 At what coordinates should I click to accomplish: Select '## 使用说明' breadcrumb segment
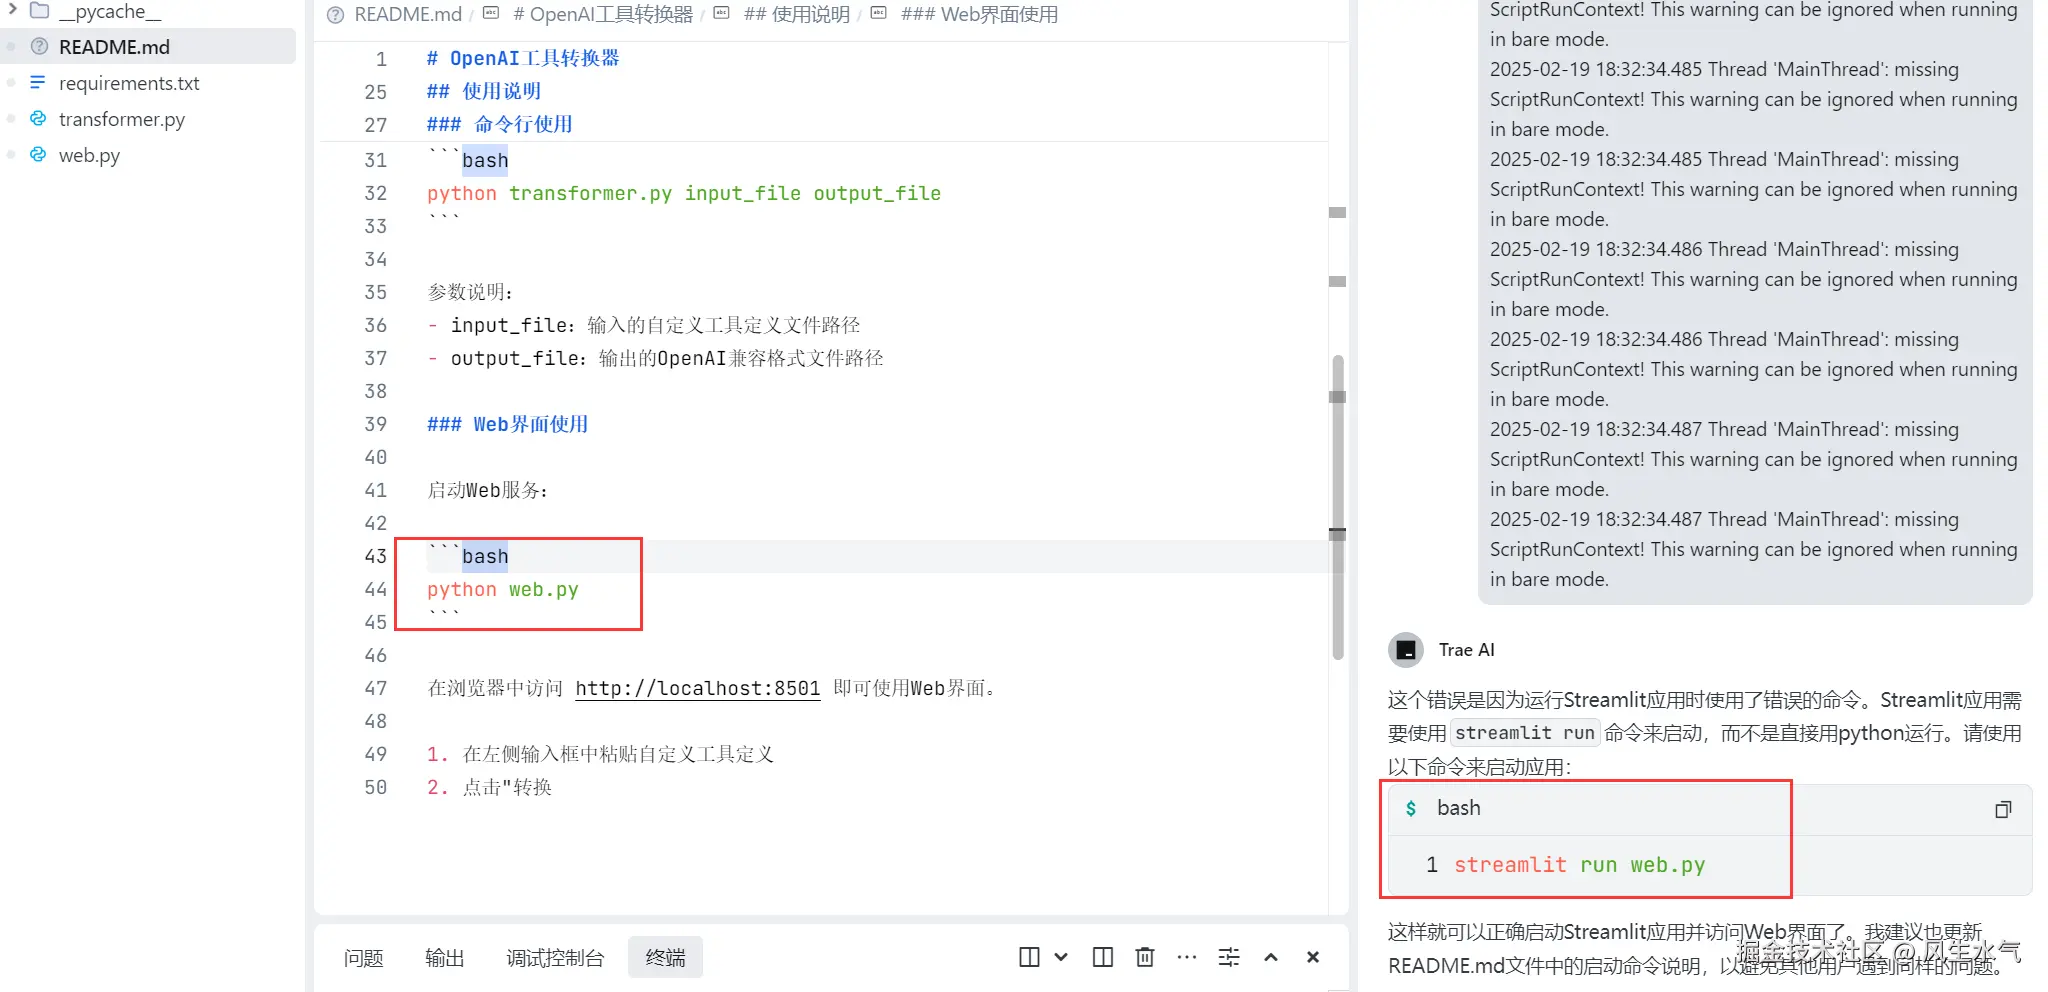(x=797, y=14)
